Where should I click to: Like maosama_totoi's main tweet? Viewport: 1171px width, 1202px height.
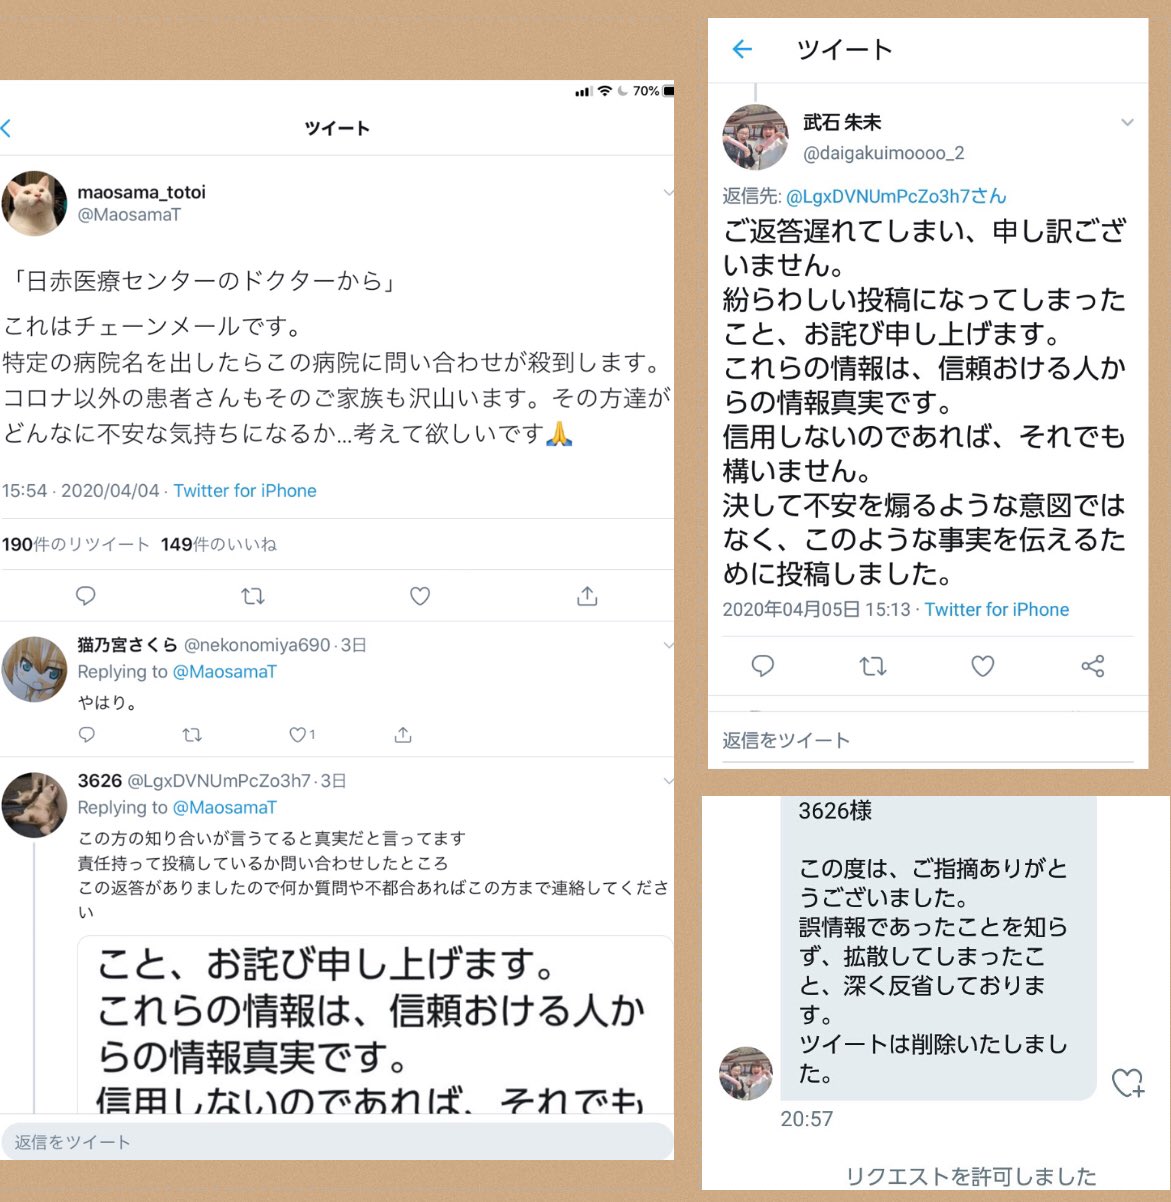point(420,596)
